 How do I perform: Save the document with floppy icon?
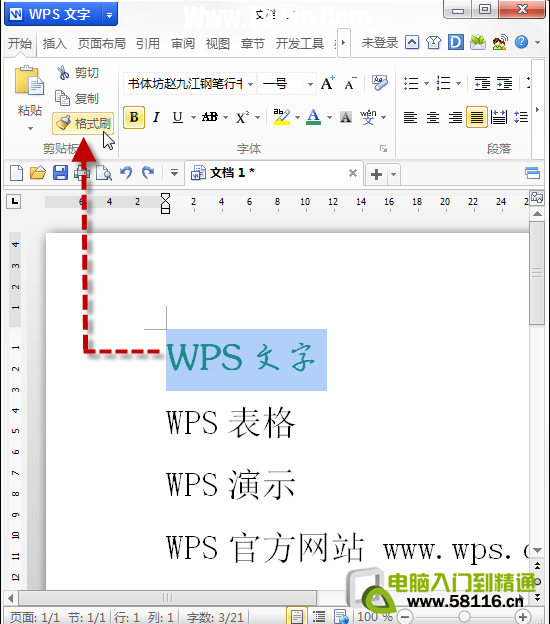tap(60, 173)
